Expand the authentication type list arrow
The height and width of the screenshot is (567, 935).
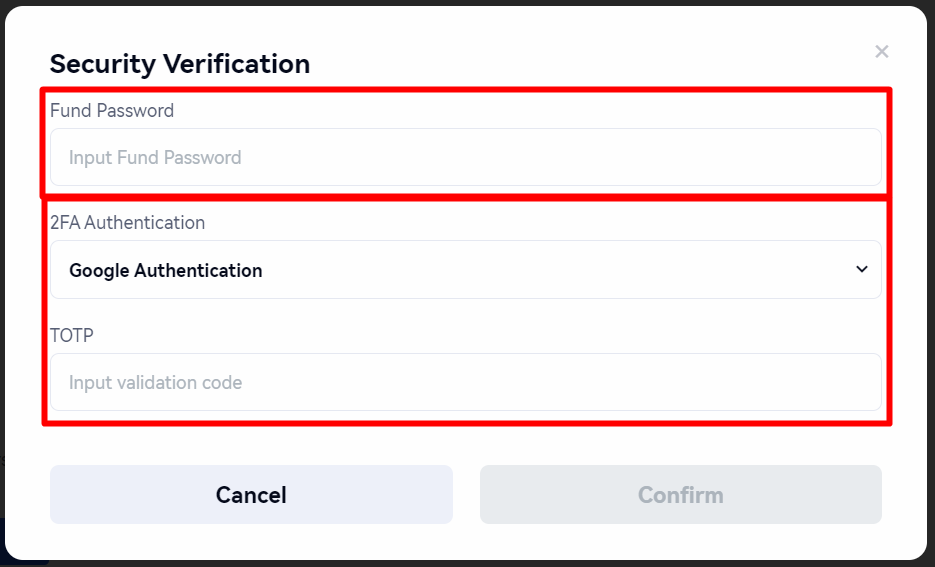pos(862,269)
